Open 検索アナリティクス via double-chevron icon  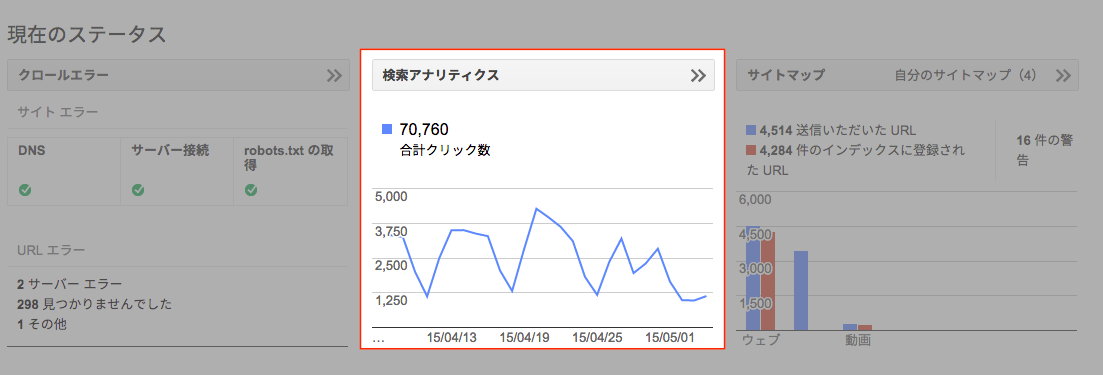(698, 75)
